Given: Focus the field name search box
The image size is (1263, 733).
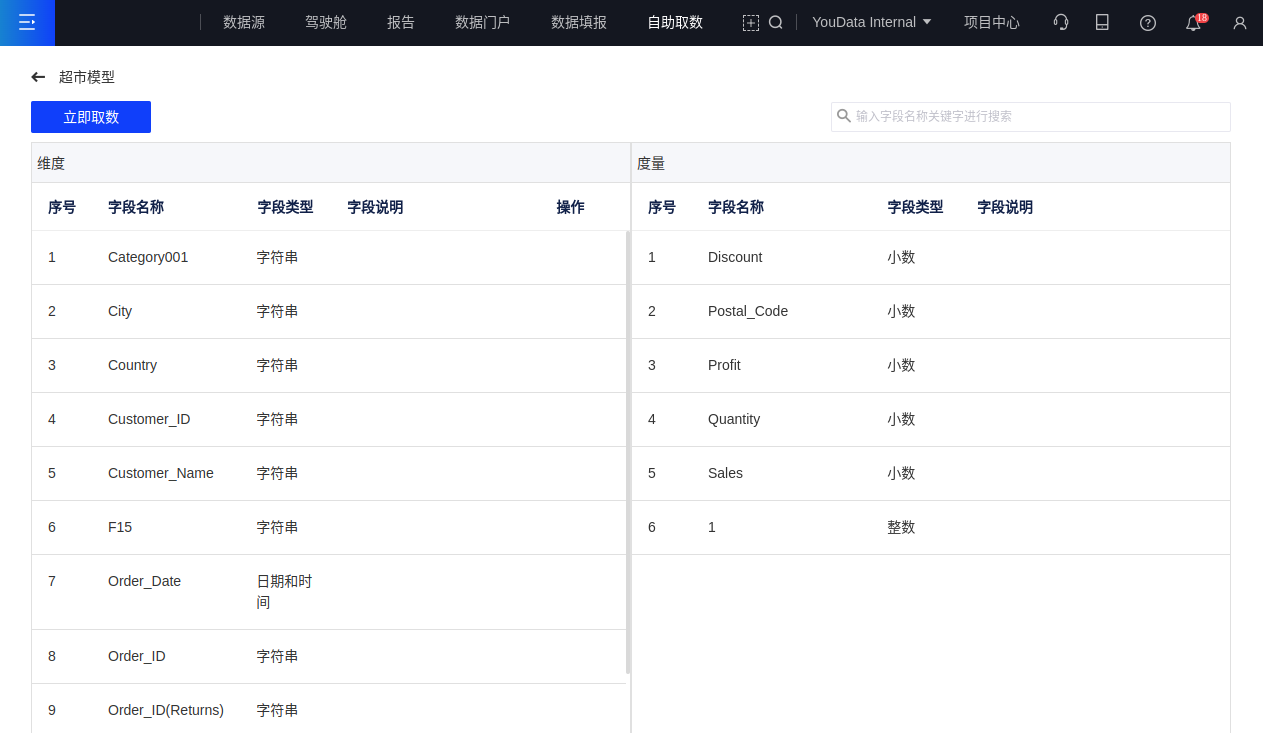Looking at the screenshot, I should [1040, 116].
